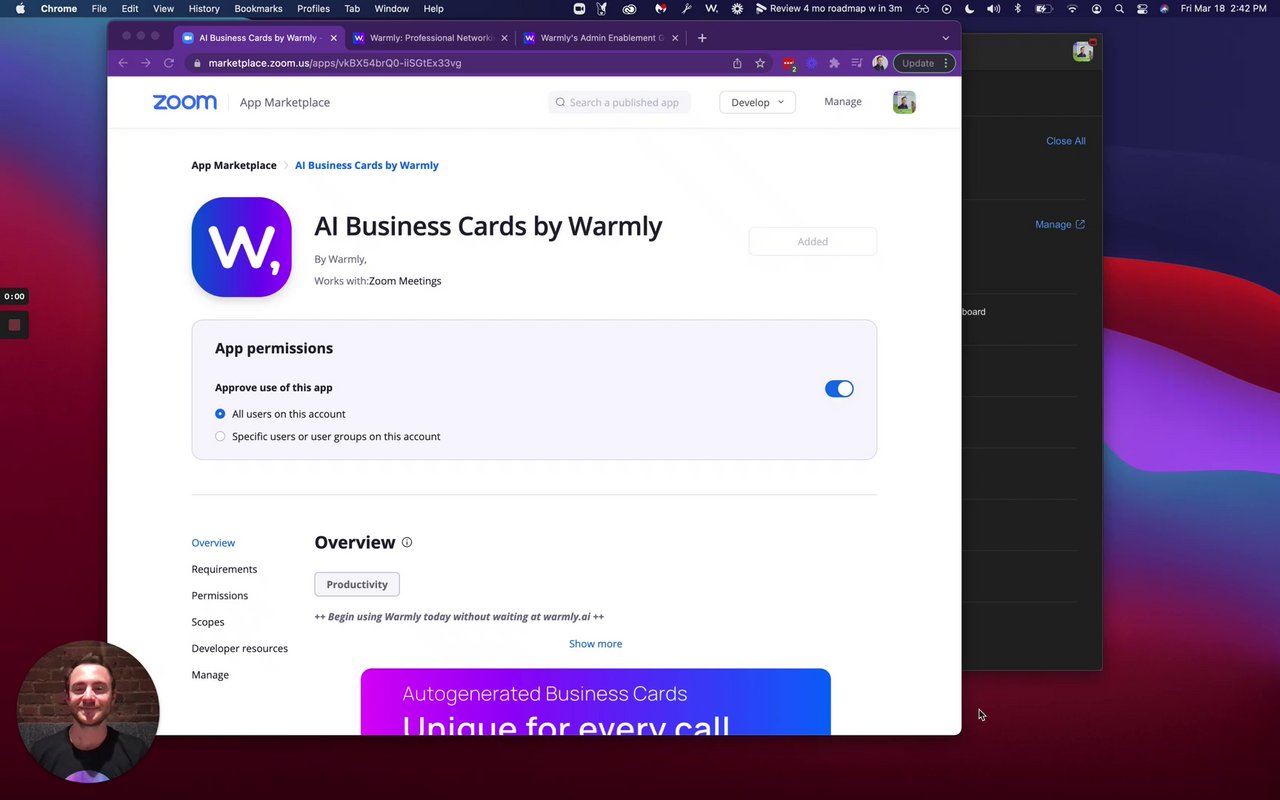Click the Bluetooth icon in the menu bar
The image size is (1280, 800).
(x=1018, y=8)
